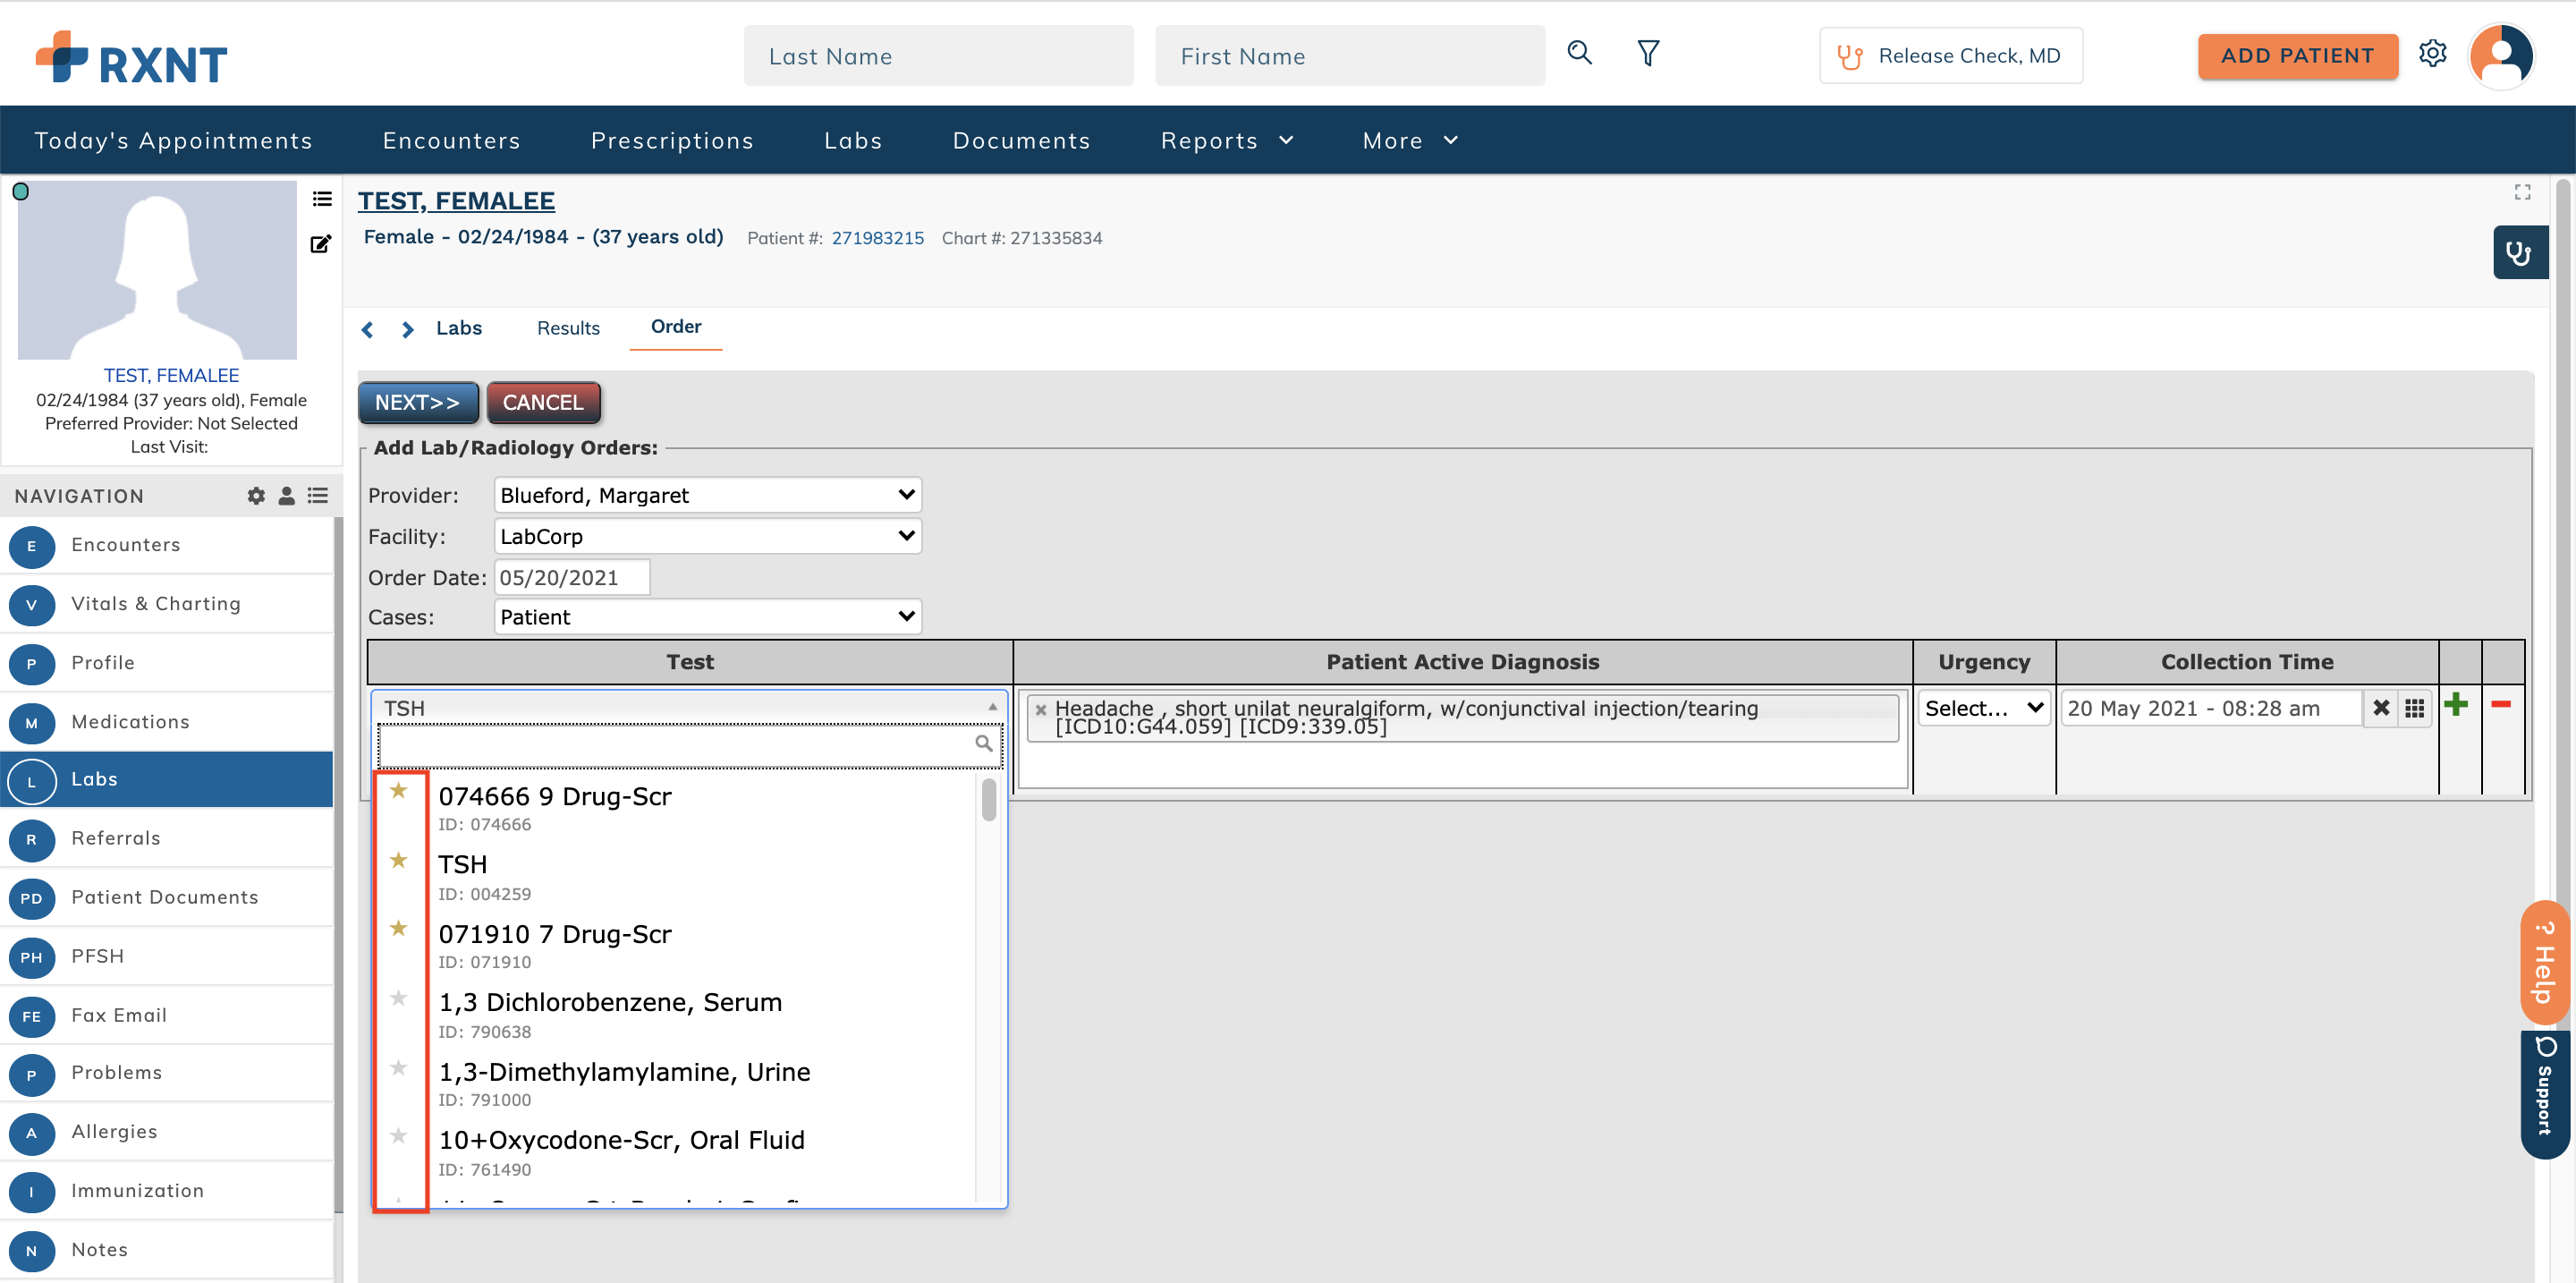
Task: Open Vitals & Charting in navigation
Action: tap(166, 604)
